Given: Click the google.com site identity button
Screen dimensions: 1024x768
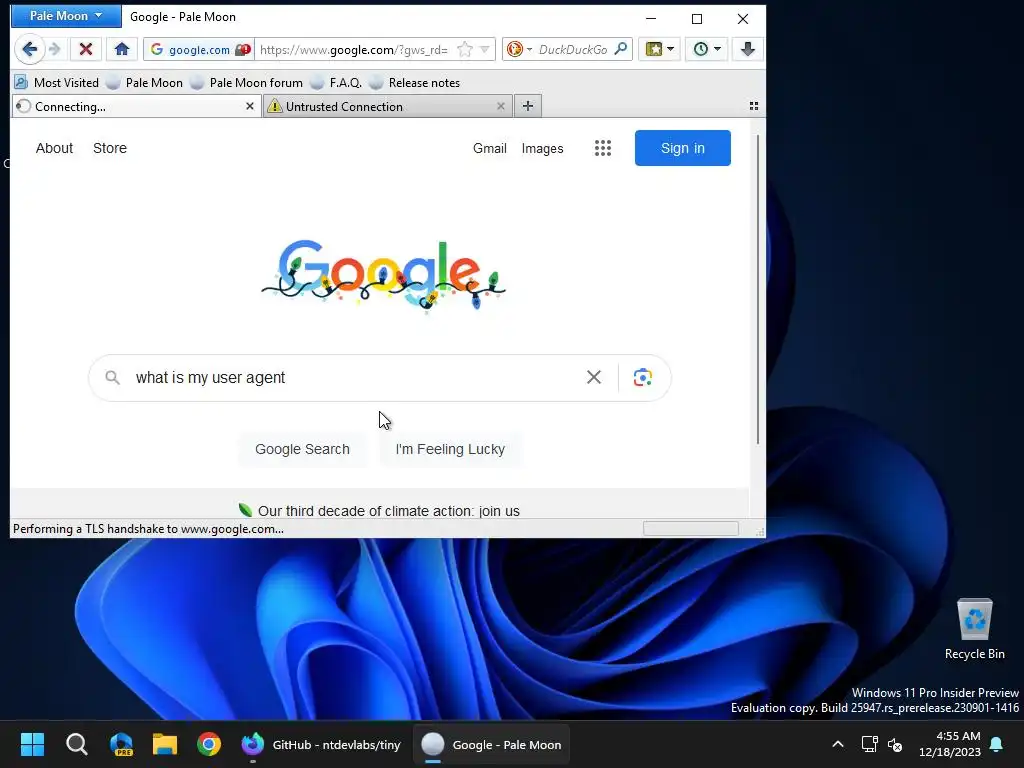Looking at the screenshot, I should [x=199, y=50].
